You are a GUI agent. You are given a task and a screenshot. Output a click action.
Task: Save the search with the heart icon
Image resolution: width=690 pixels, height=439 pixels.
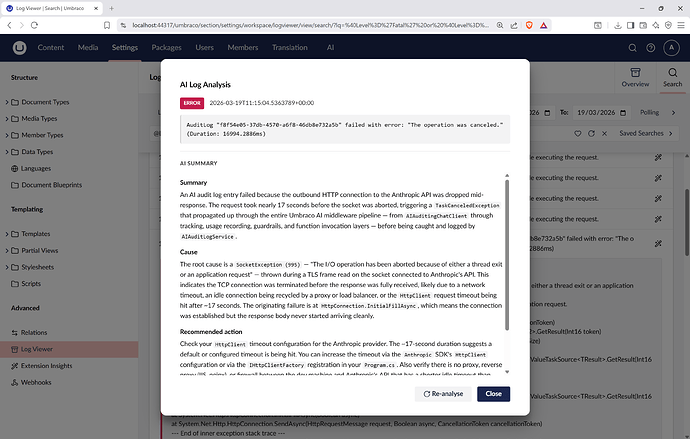[x=578, y=133]
